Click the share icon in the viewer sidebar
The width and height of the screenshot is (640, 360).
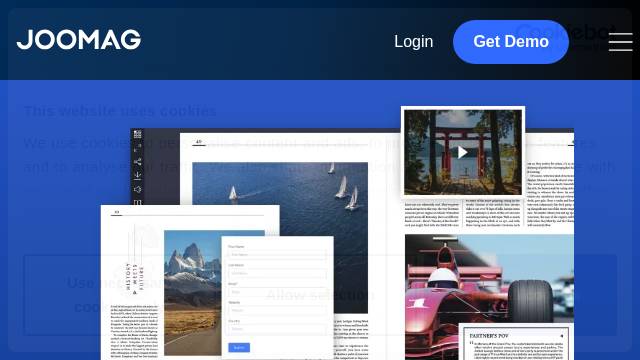click(x=138, y=162)
